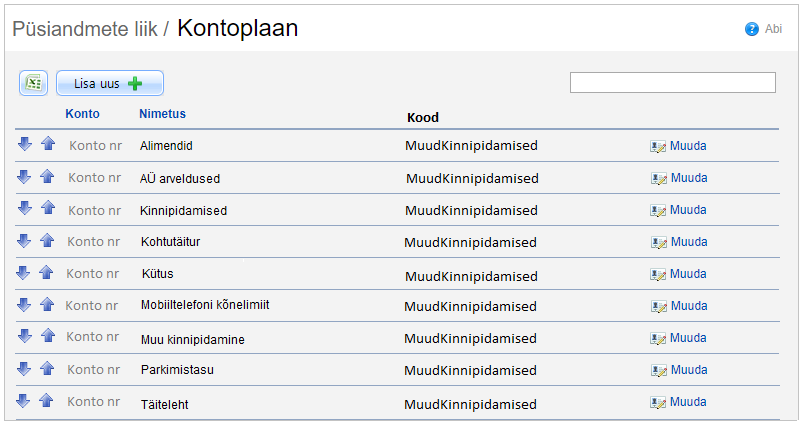Screen dimensions: 804x424
Task: Move AÜ arveldused row up
Action: click(46, 177)
